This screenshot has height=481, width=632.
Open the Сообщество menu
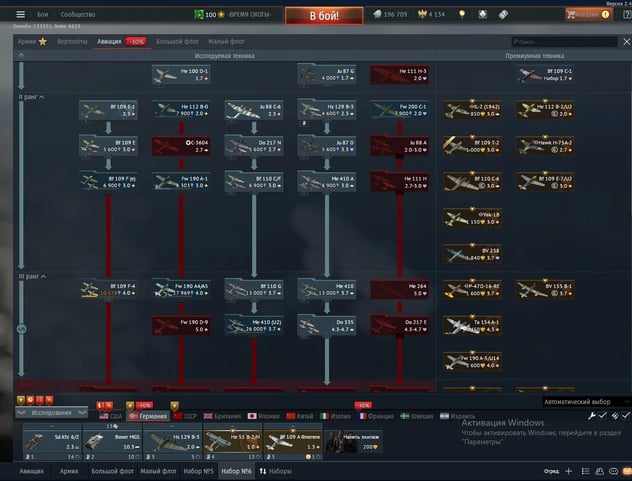(x=78, y=15)
